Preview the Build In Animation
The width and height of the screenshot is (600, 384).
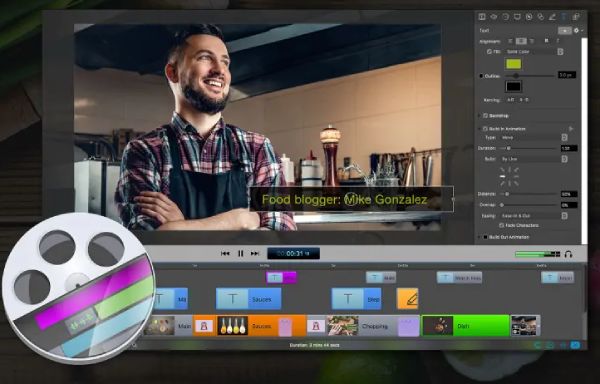[571, 129]
